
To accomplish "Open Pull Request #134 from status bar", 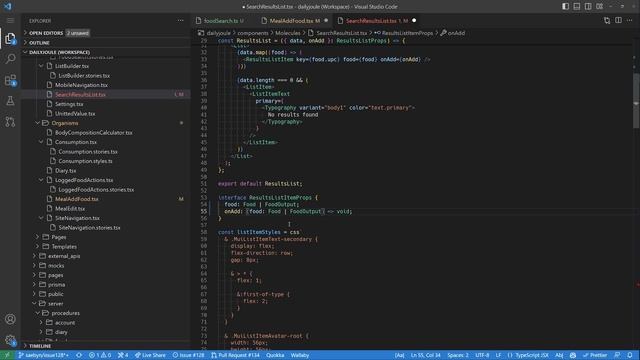I will pyautogui.click(x=236, y=355).
